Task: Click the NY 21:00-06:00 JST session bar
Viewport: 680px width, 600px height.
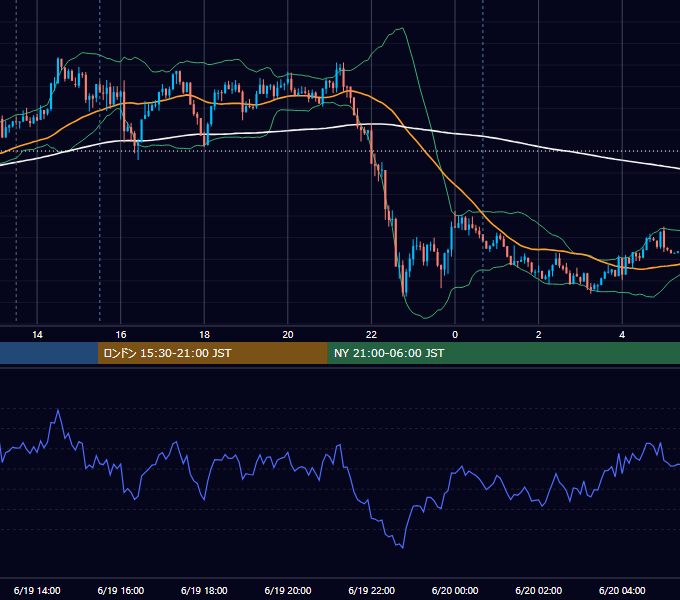Action: pos(503,353)
